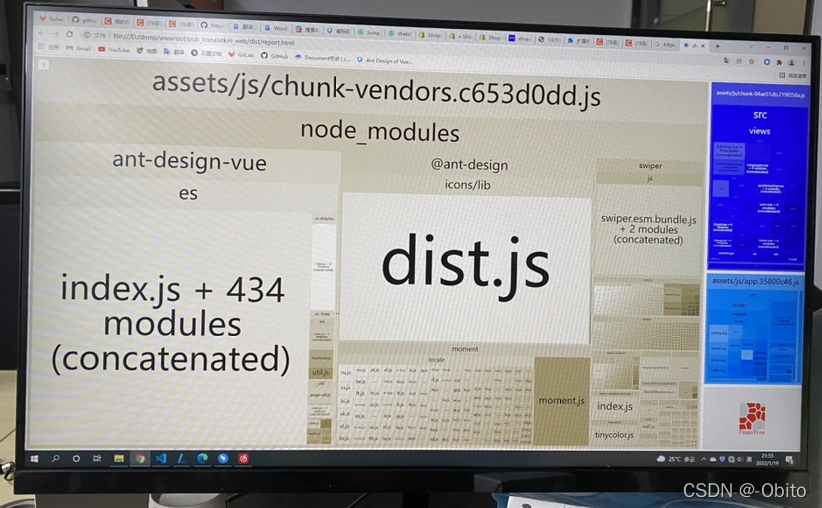Open the GitLab bookmark
Image resolution: width=822 pixels, height=508 pixels.
click(241, 55)
